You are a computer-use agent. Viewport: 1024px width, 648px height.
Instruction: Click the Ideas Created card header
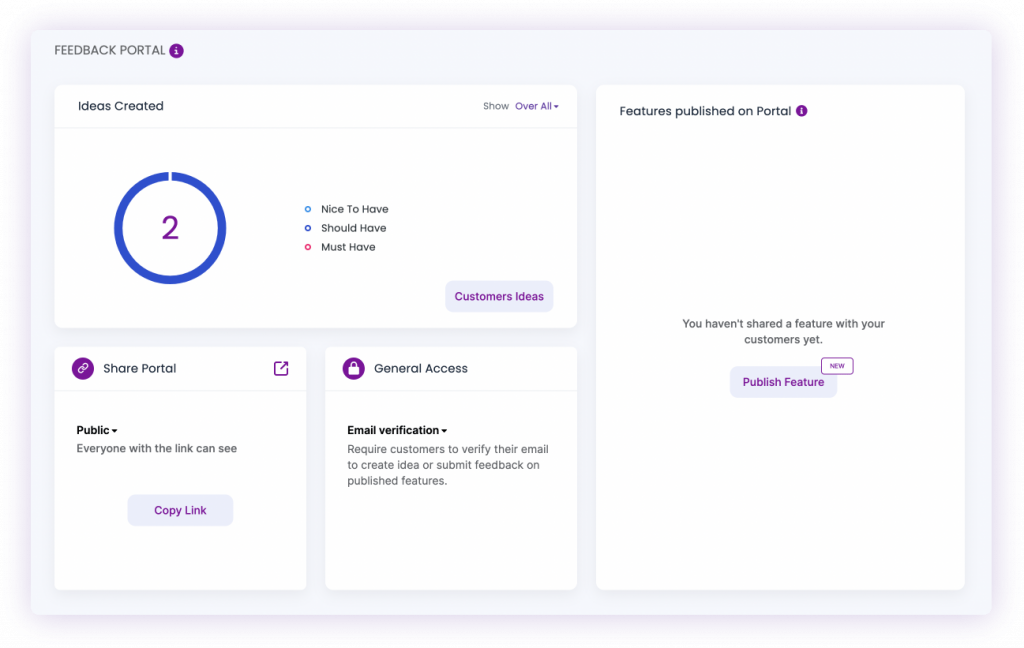[x=121, y=105]
